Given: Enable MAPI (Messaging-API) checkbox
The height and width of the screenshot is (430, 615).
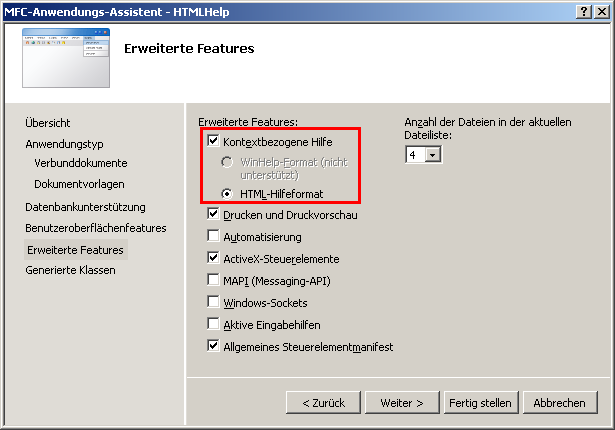Looking at the screenshot, I should pos(213,280).
